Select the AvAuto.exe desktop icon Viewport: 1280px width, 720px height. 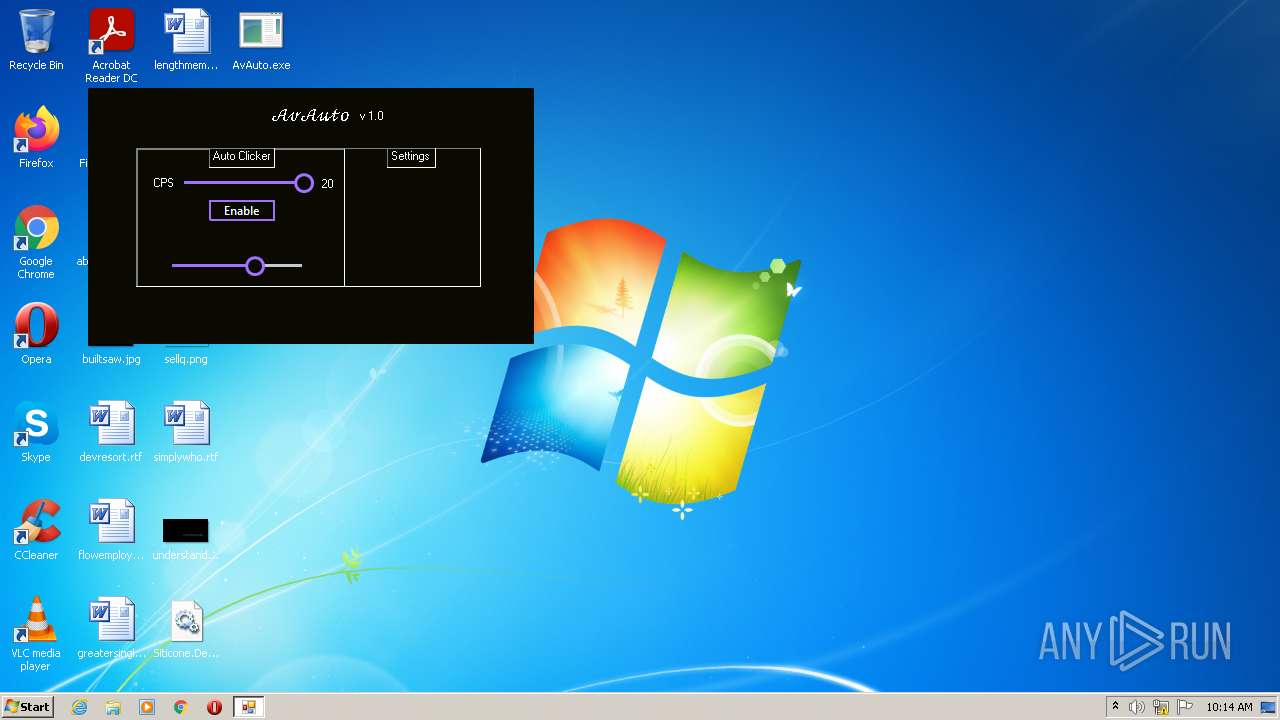[261, 40]
